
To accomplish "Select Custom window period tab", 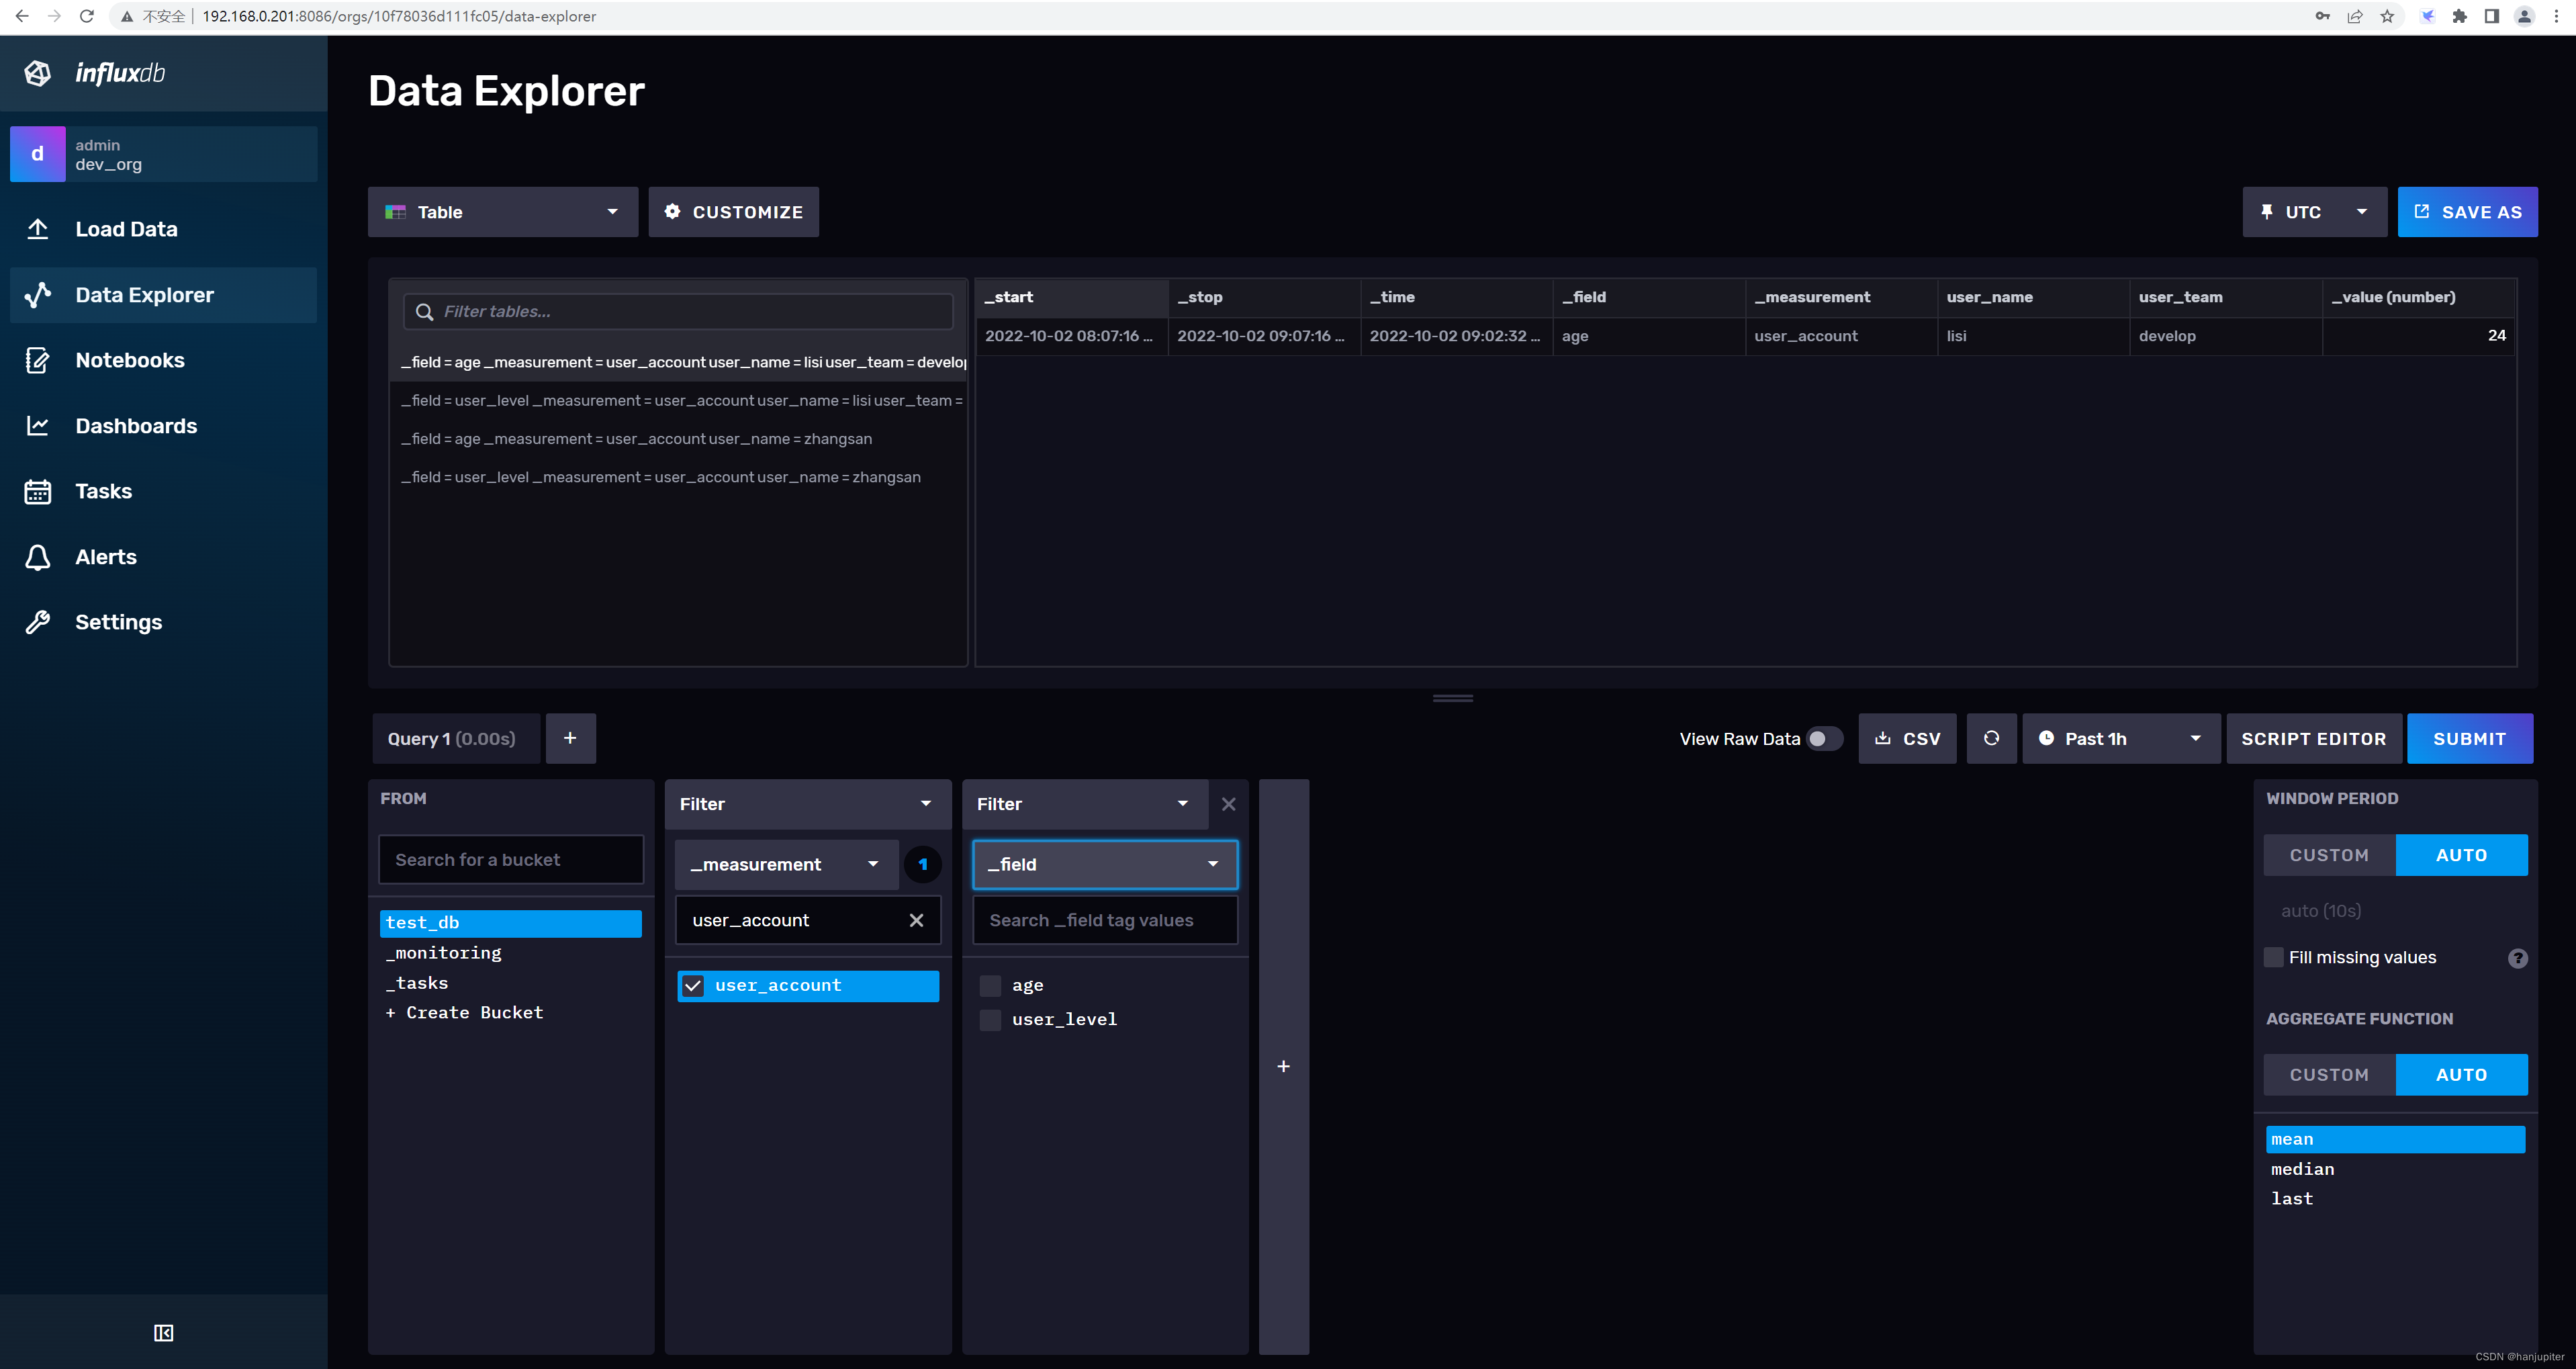I will point(2329,855).
